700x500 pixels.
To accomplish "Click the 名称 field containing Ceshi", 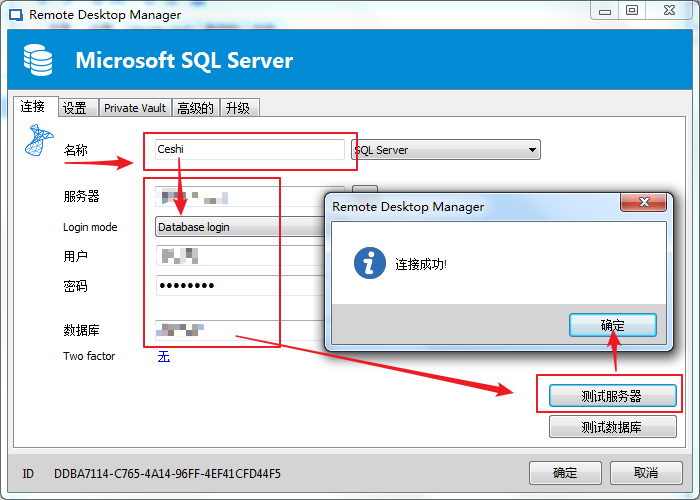I will point(250,149).
